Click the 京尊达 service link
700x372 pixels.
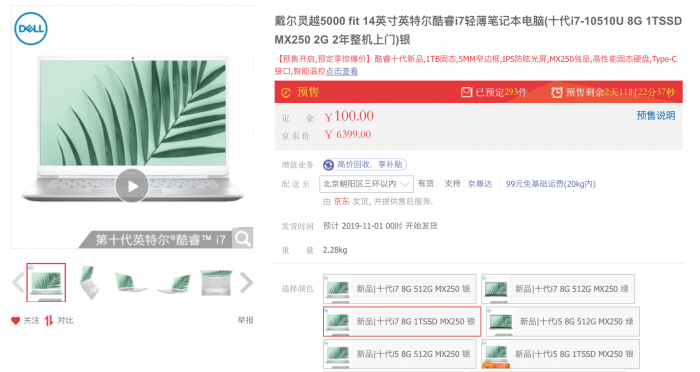(x=480, y=184)
